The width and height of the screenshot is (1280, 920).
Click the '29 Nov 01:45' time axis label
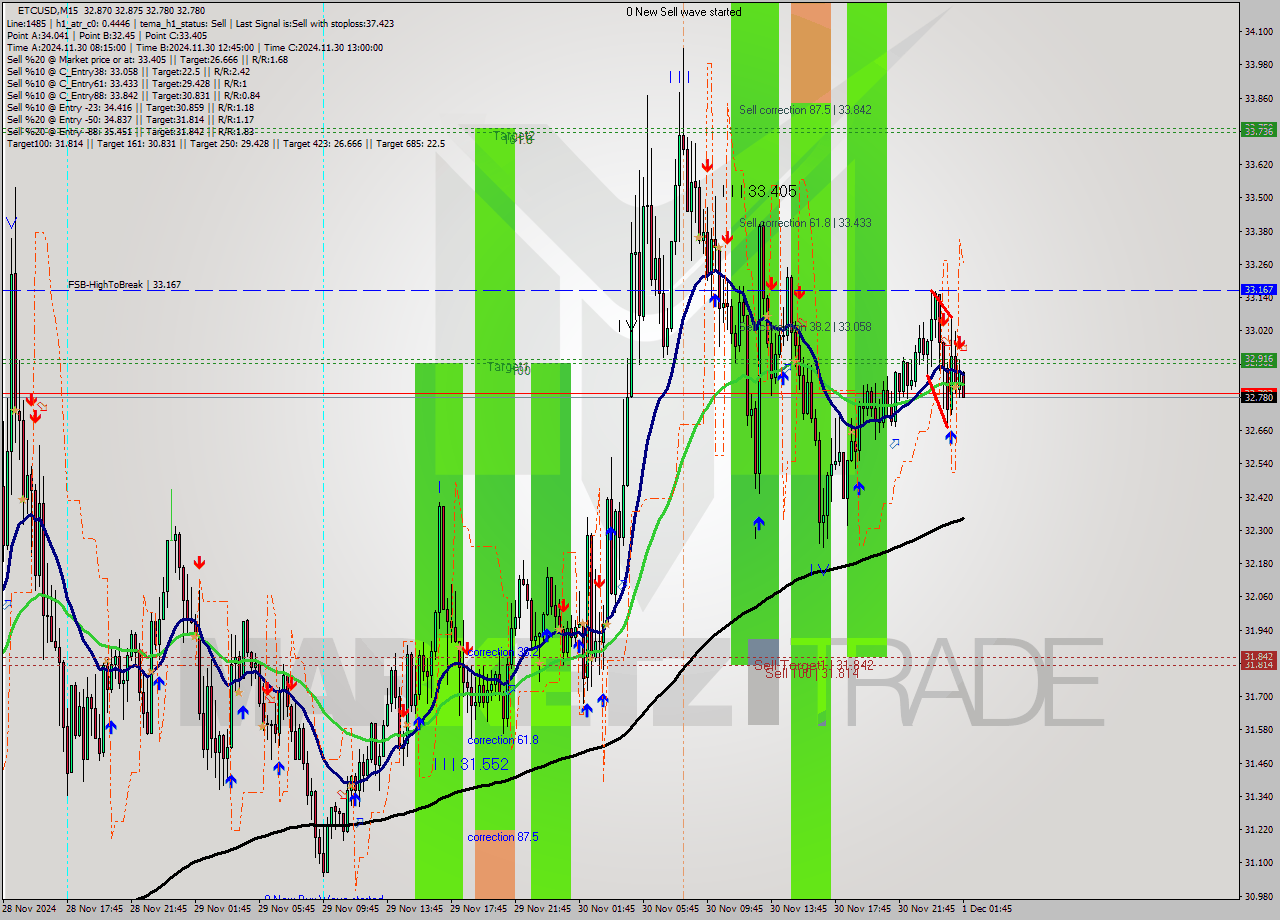point(223,909)
